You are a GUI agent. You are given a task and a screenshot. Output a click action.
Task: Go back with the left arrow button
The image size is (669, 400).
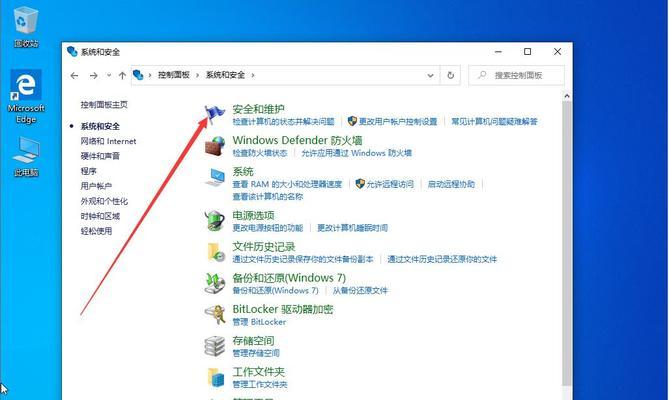click(74, 75)
